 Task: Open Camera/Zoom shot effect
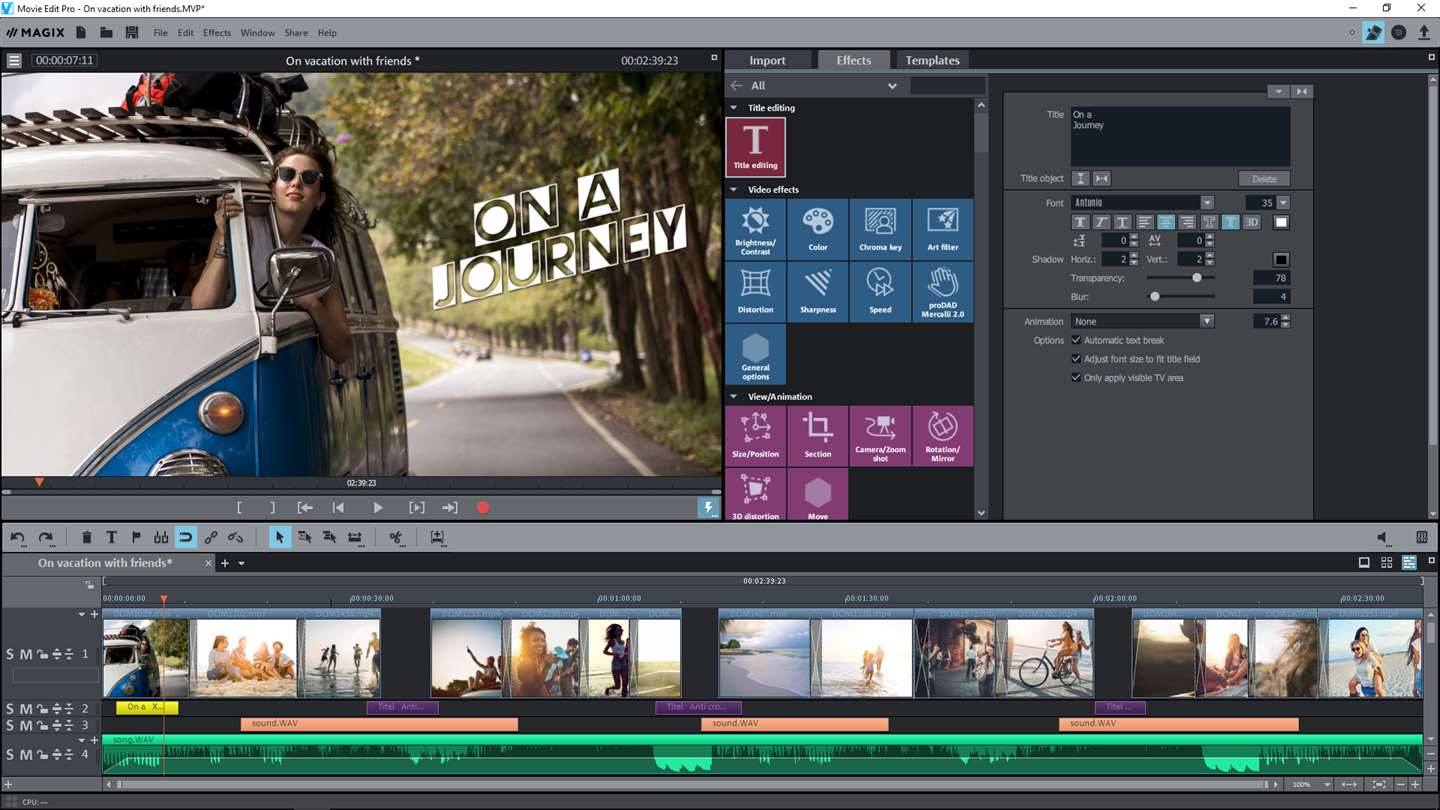point(880,436)
